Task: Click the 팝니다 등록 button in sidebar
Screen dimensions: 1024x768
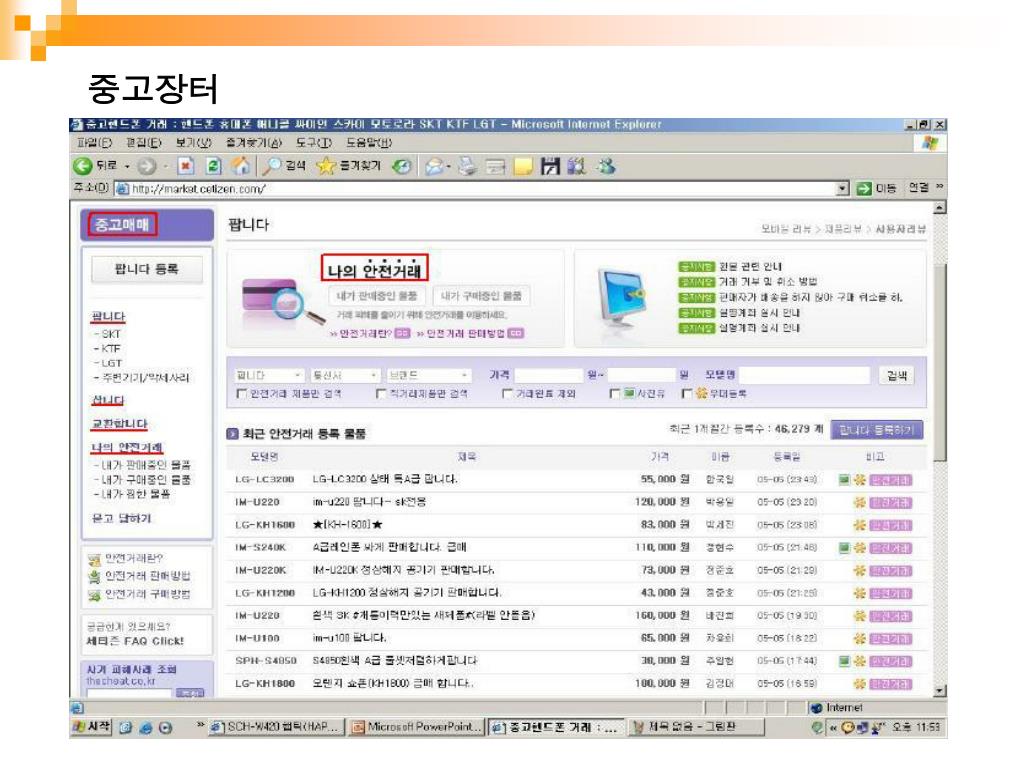Action: [147, 270]
